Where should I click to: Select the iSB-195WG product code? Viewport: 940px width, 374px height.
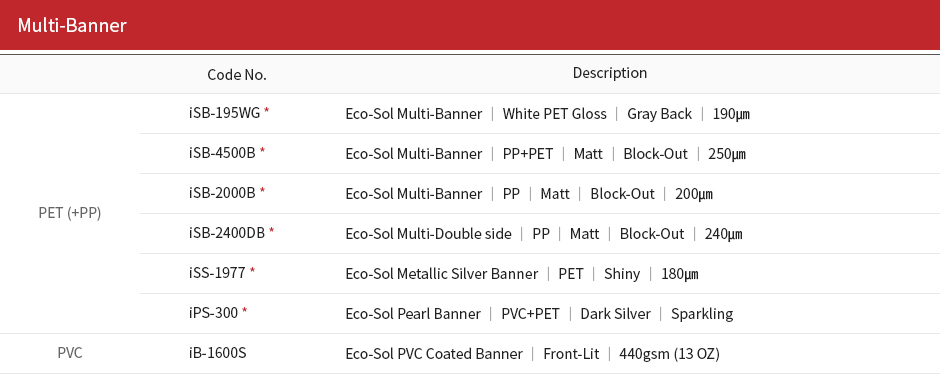tap(224, 113)
